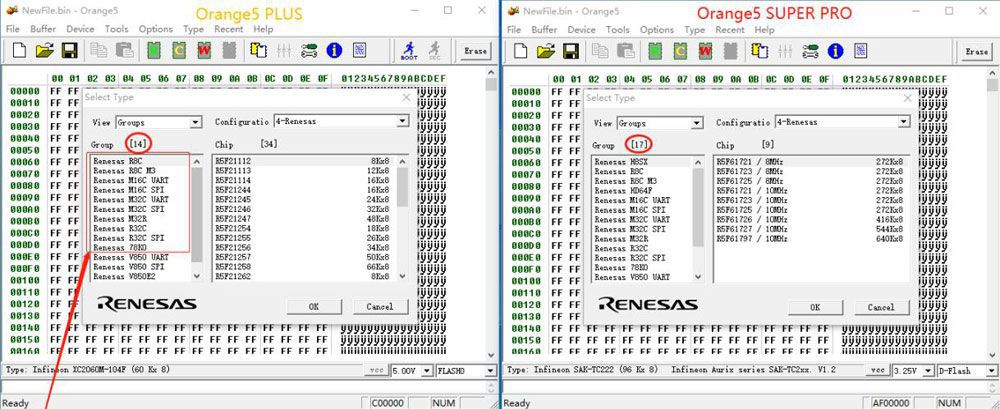Click green Read chip icon in Orange5 PLUS window
The width and height of the screenshot is (1000, 409).
[154, 50]
